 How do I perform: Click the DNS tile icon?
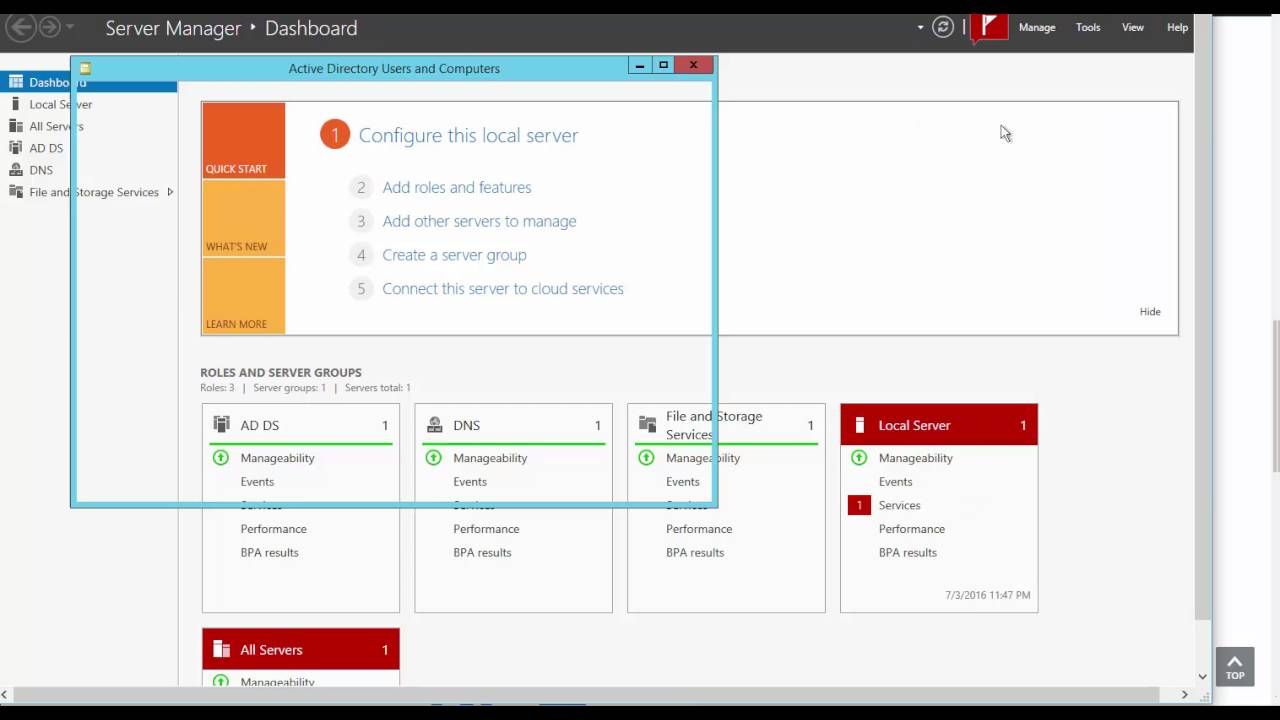tap(434, 425)
